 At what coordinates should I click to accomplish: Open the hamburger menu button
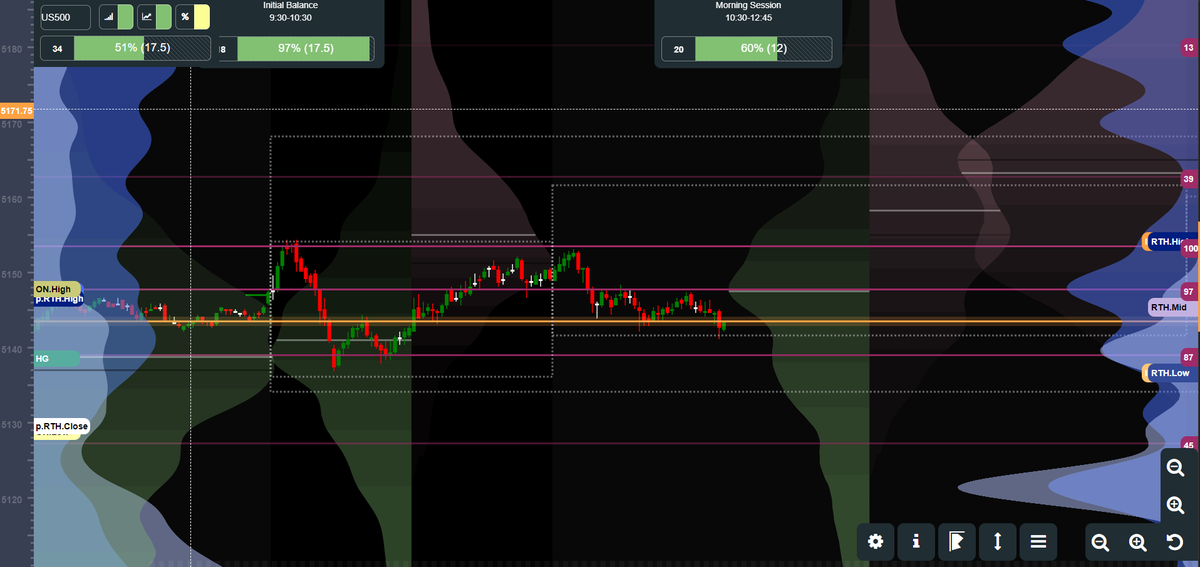(1038, 542)
